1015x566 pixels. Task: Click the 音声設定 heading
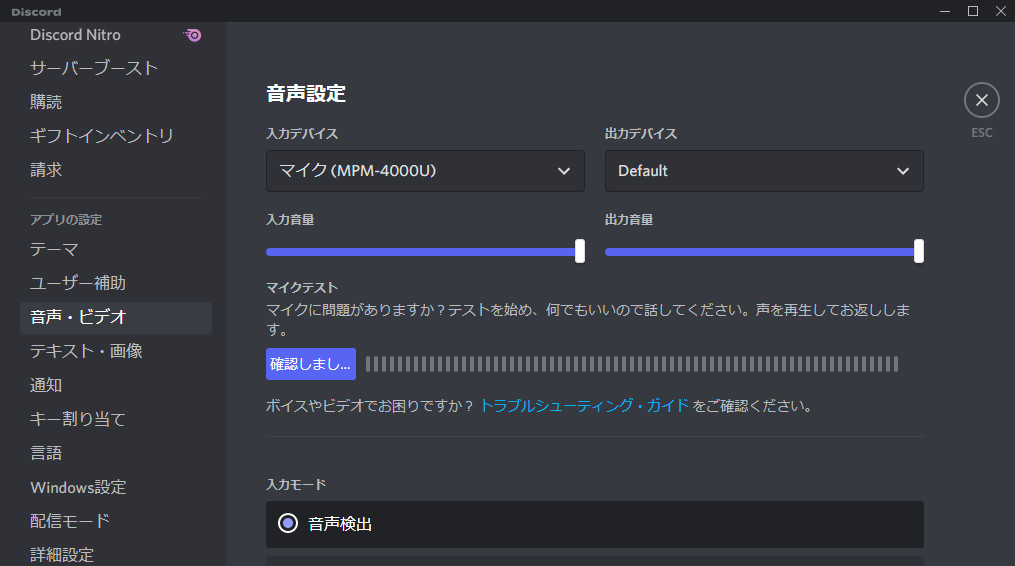(306, 93)
